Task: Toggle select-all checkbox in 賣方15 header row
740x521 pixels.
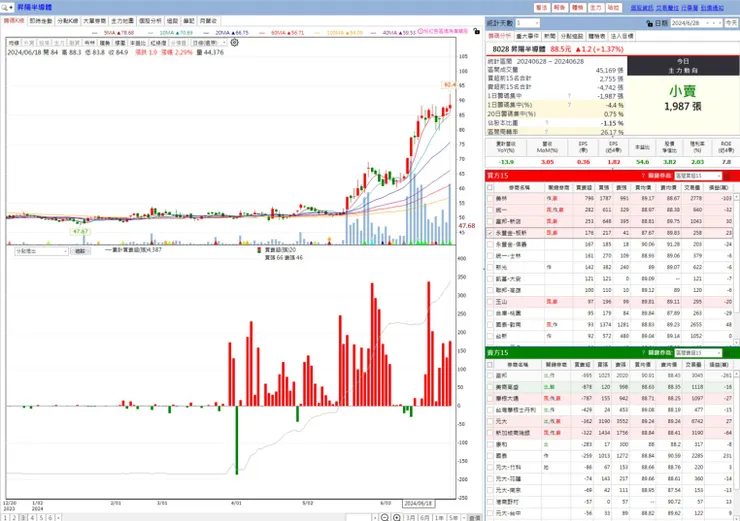Action: click(490, 364)
